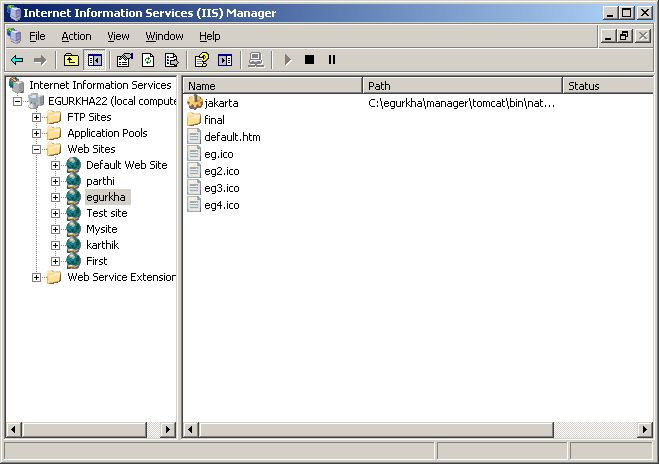Viewport: 659px width, 464px height.
Task: Click the eg2.ico file icon
Action: 194,171
